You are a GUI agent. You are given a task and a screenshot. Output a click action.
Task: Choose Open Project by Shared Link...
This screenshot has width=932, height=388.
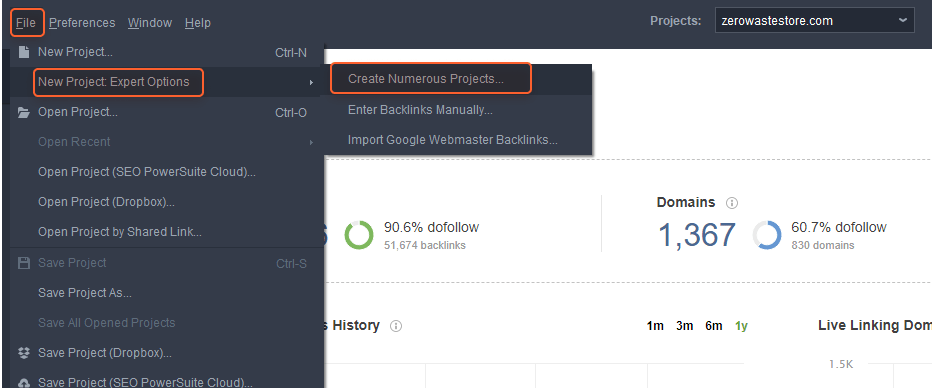point(167,232)
